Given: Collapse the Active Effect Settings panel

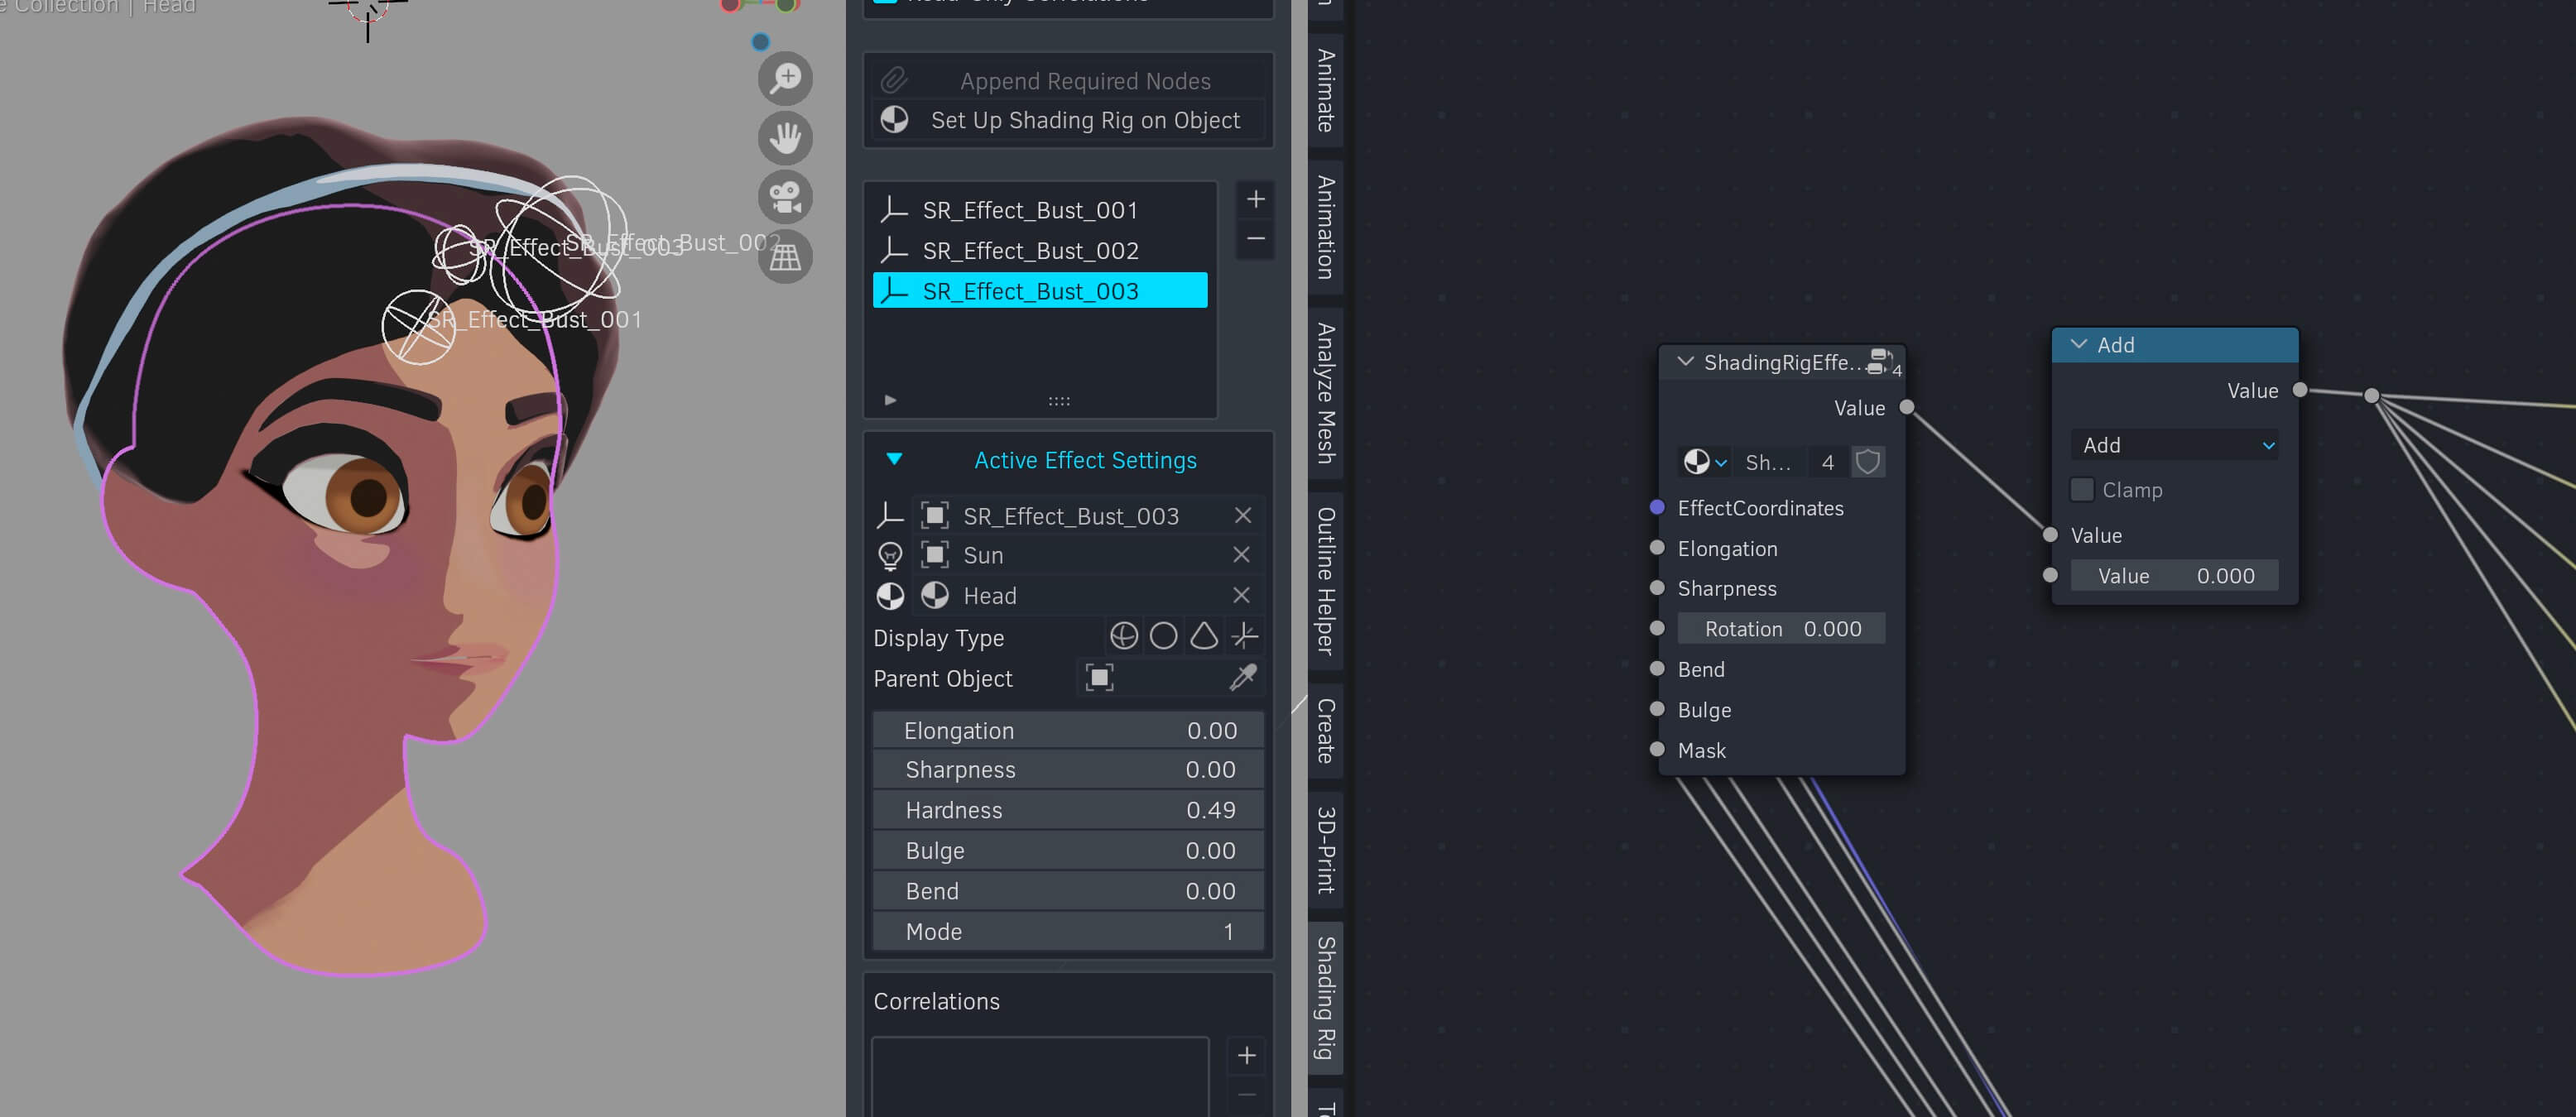Looking at the screenshot, I should (894, 459).
